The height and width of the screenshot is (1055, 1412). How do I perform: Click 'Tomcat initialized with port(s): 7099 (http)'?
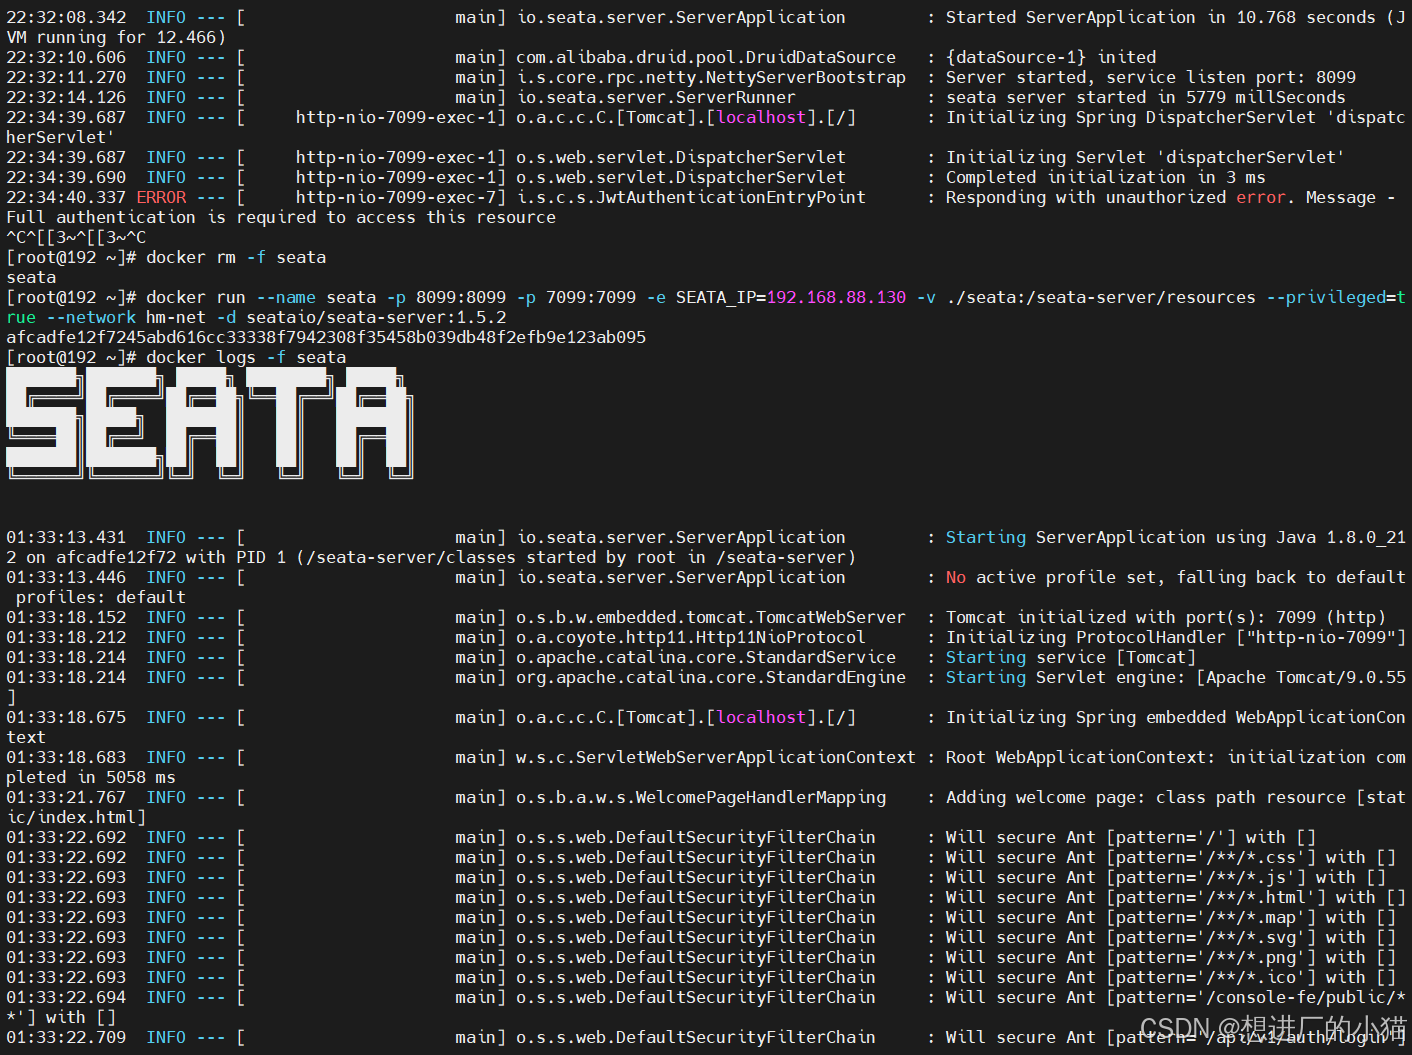[1166, 617]
